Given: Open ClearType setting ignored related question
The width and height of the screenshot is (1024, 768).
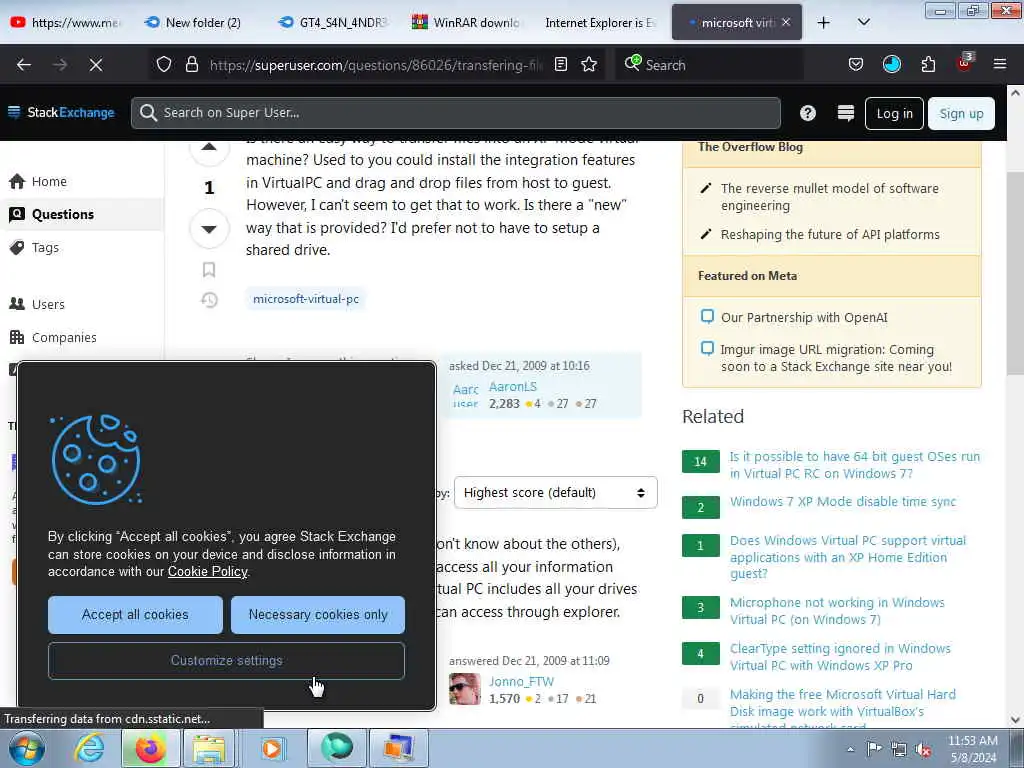Looking at the screenshot, I should tap(840, 657).
